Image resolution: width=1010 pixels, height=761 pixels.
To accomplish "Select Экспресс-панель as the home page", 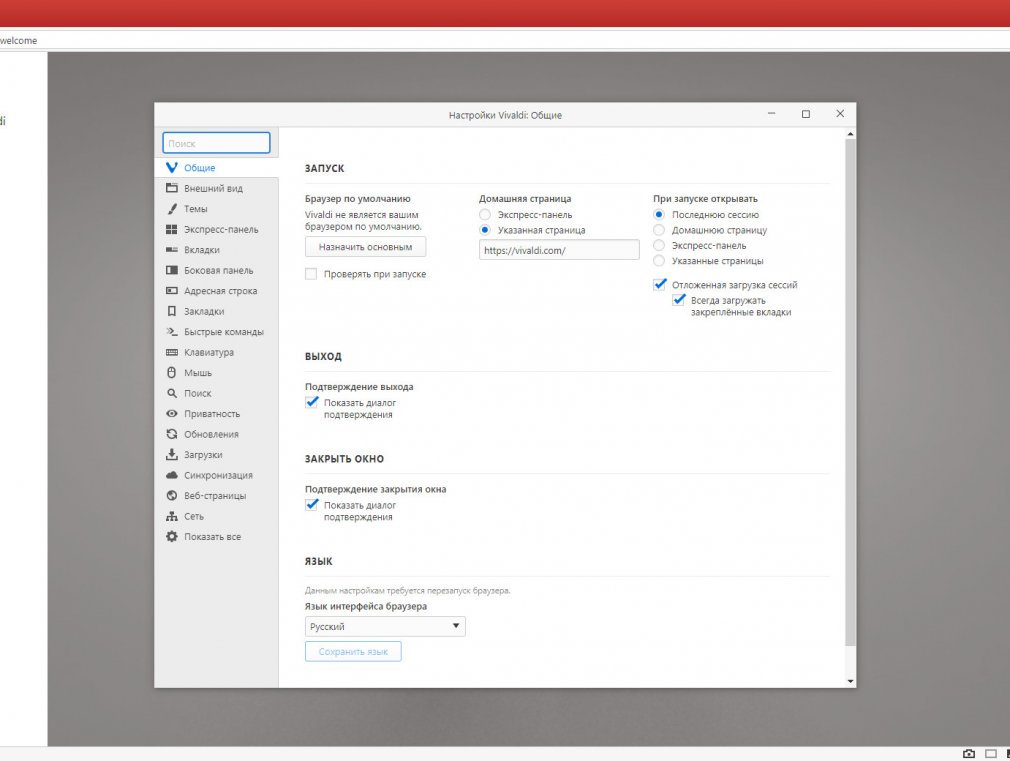I will click(x=485, y=215).
